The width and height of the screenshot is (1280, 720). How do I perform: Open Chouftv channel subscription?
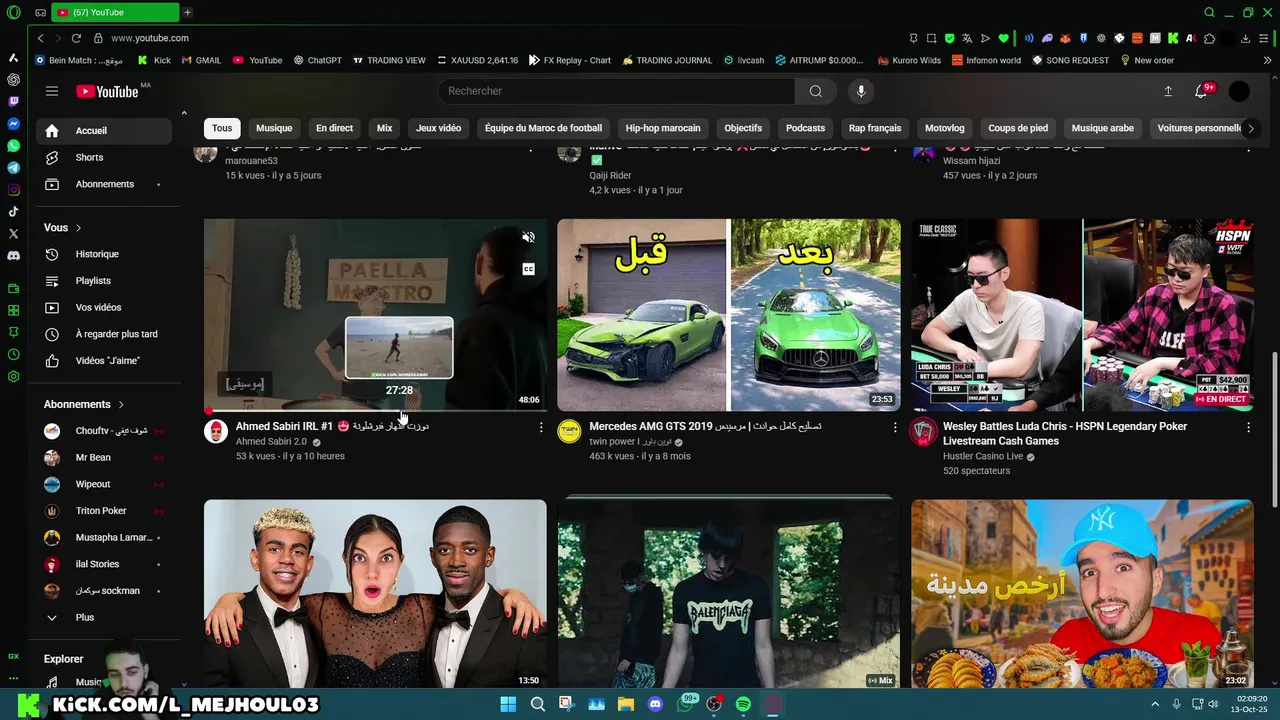coord(104,431)
